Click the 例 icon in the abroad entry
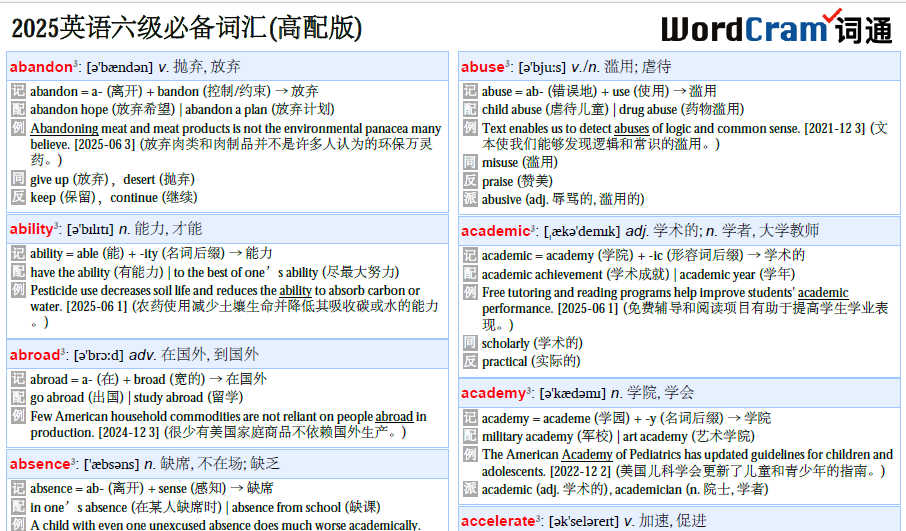 click(18, 416)
